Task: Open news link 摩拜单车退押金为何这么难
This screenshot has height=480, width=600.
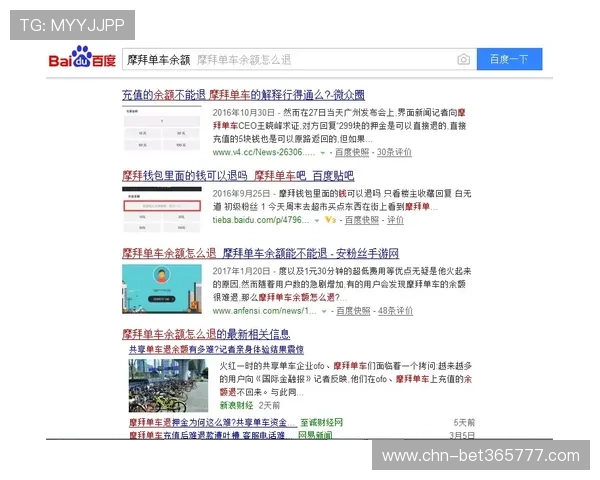Action: point(212,423)
